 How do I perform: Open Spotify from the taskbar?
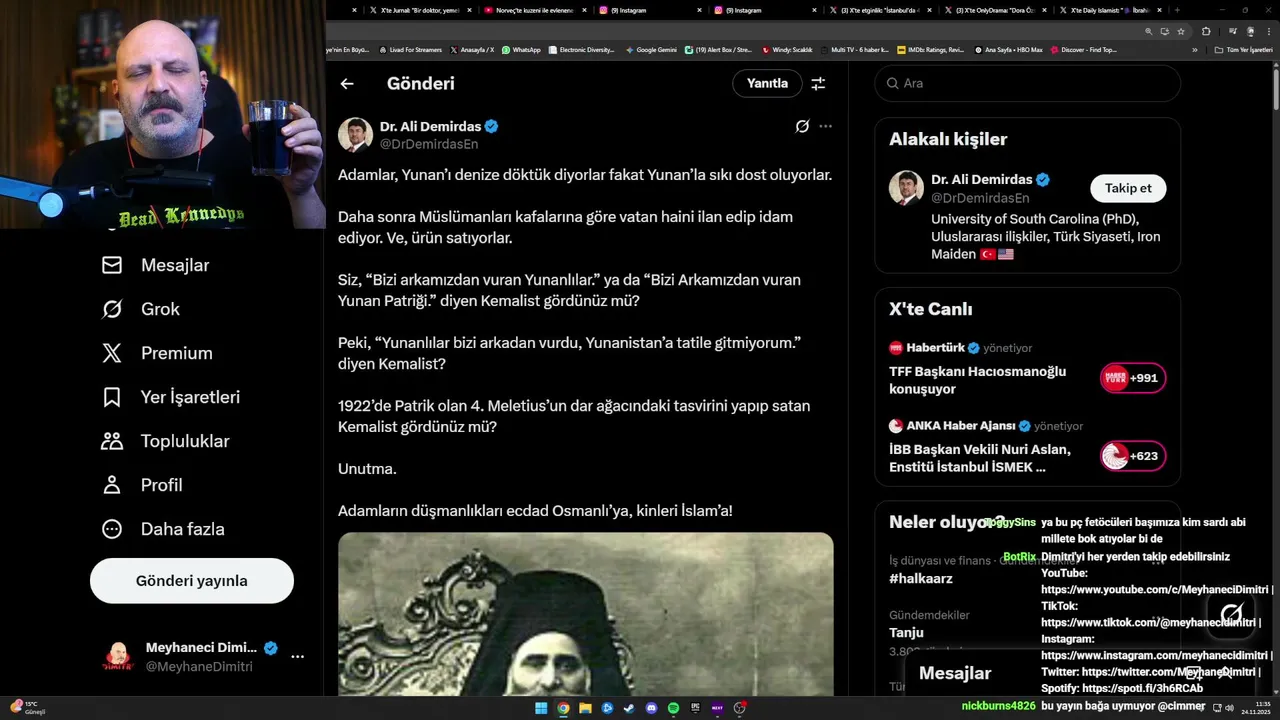[673, 708]
